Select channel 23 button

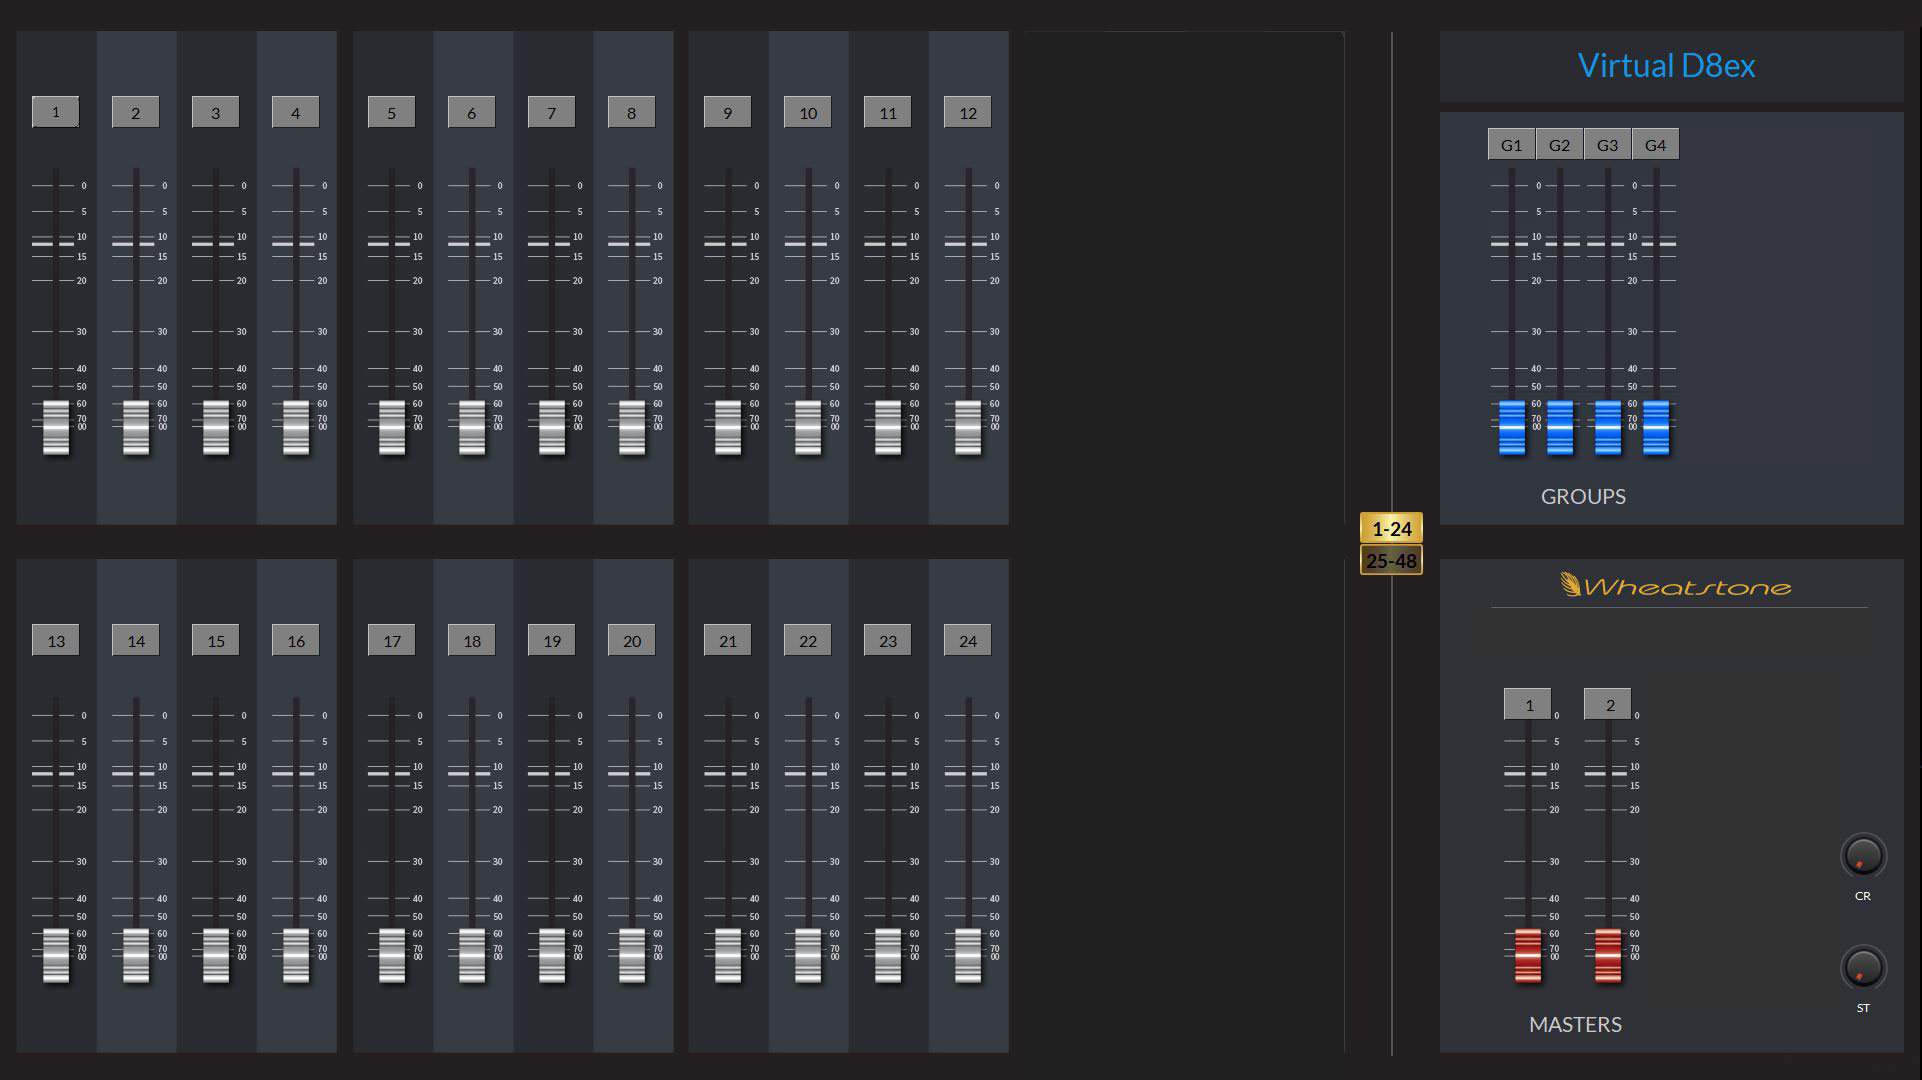(x=888, y=641)
